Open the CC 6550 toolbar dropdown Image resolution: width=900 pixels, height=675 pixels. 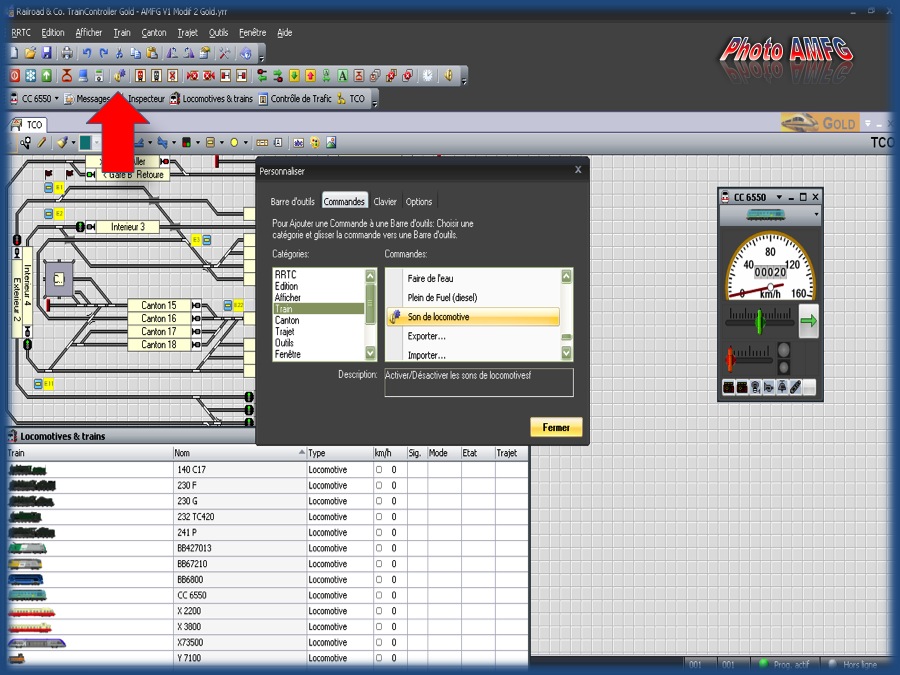(x=56, y=99)
